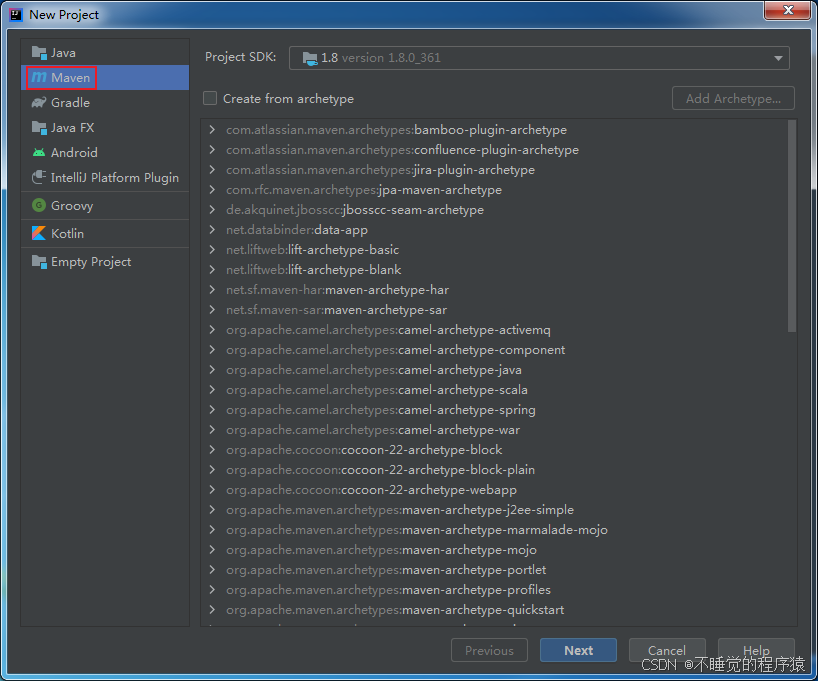This screenshot has height=681, width=818.
Task: Click the Java FX folder icon
Action: (39, 127)
